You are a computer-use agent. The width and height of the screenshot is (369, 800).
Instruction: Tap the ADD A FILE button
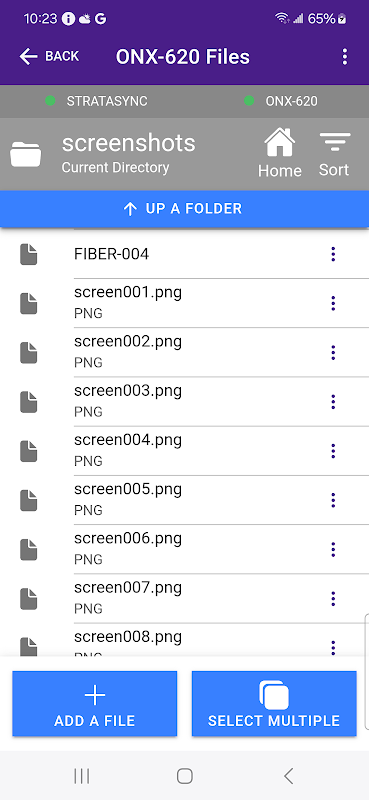(94, 704)
